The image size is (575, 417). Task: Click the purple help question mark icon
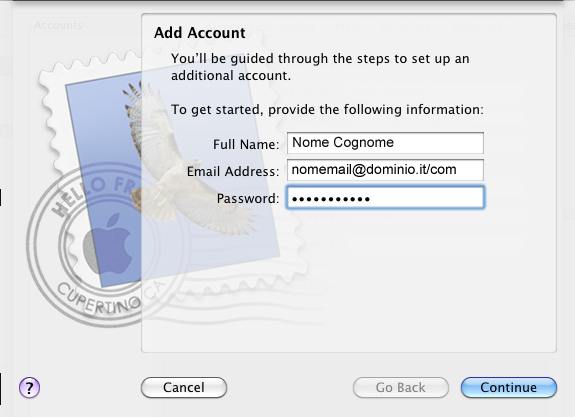29,388
